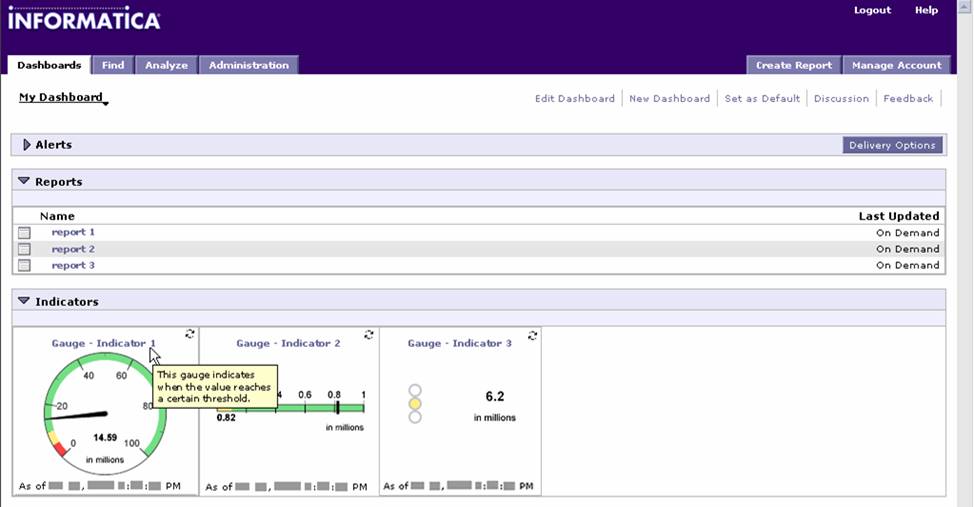974x507 pixels.
Task: Click the gauge tooltip text box
Action: coord(215,386)
